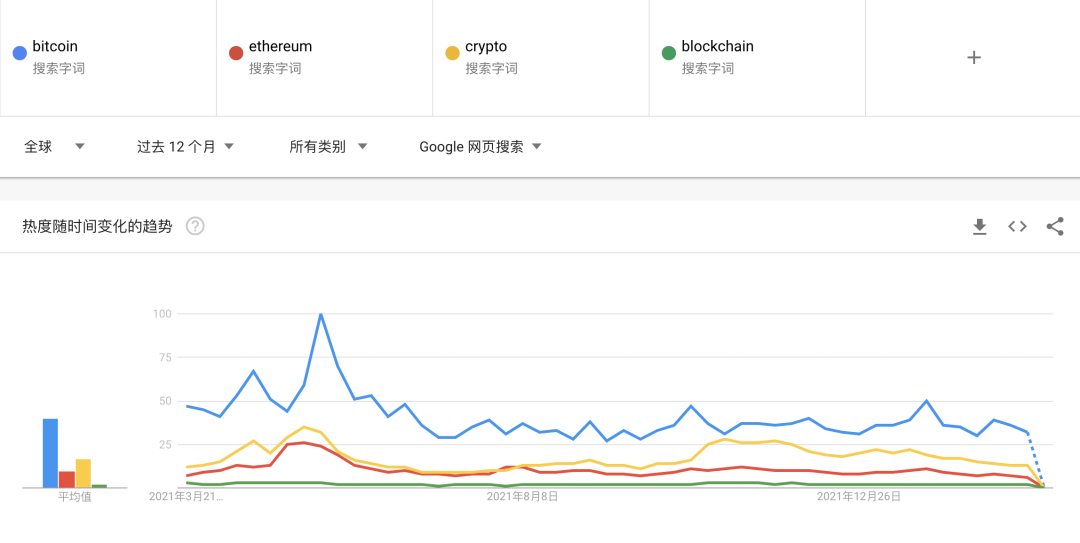This screenshot has height=543, width=1080.
Task: Click the bitcoin peak at 100
Action: (x=321, y=314)
